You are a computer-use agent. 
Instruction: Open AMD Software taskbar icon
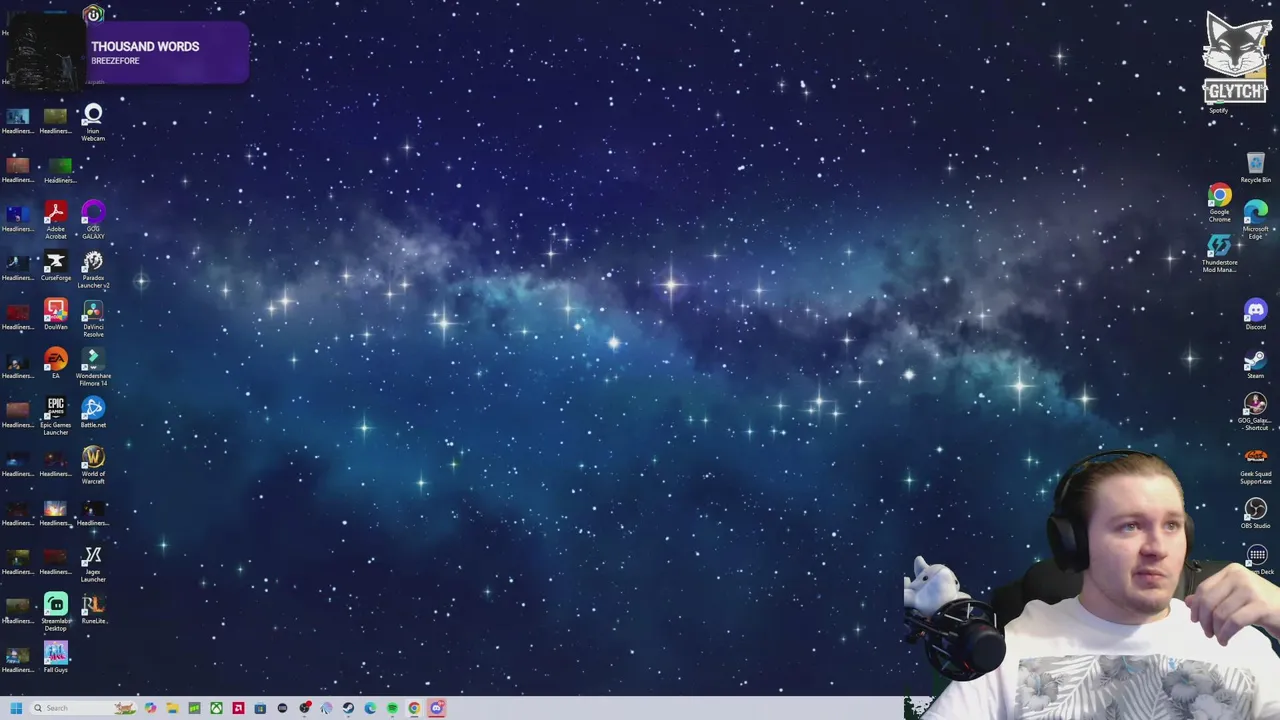tap(238, 708)
